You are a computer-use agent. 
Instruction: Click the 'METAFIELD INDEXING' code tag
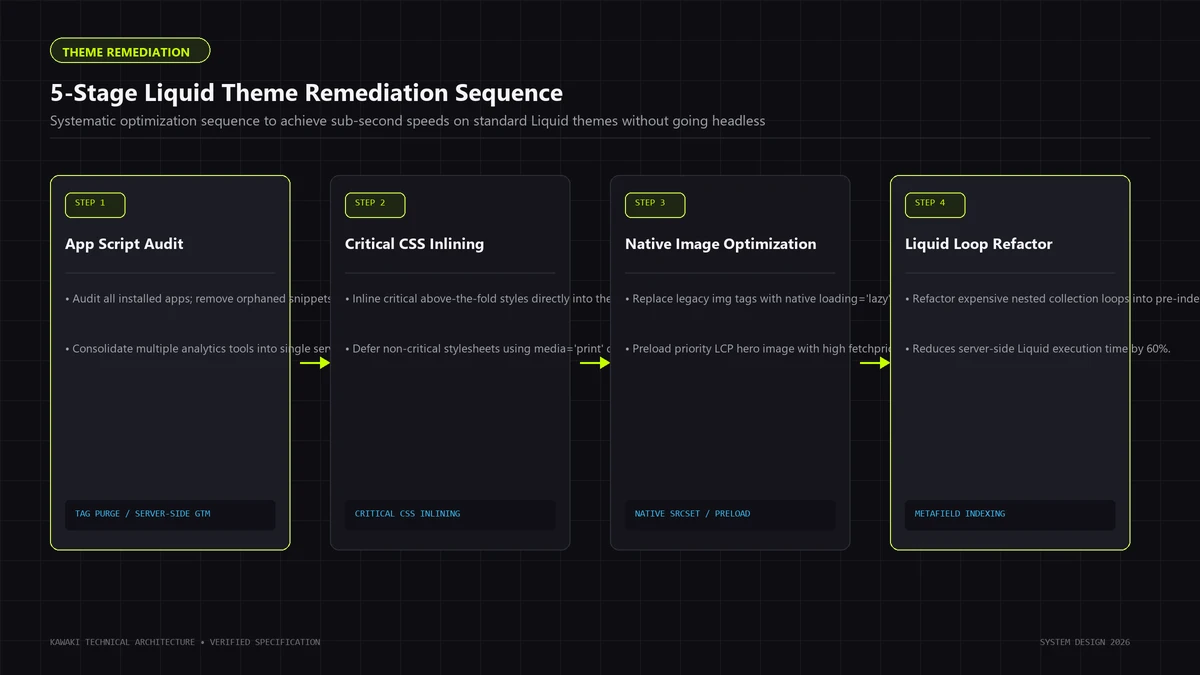tap(1010, 514)
